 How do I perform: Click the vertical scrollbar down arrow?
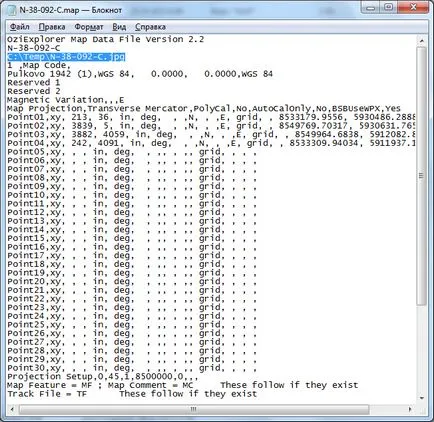[x=422, y=398]
